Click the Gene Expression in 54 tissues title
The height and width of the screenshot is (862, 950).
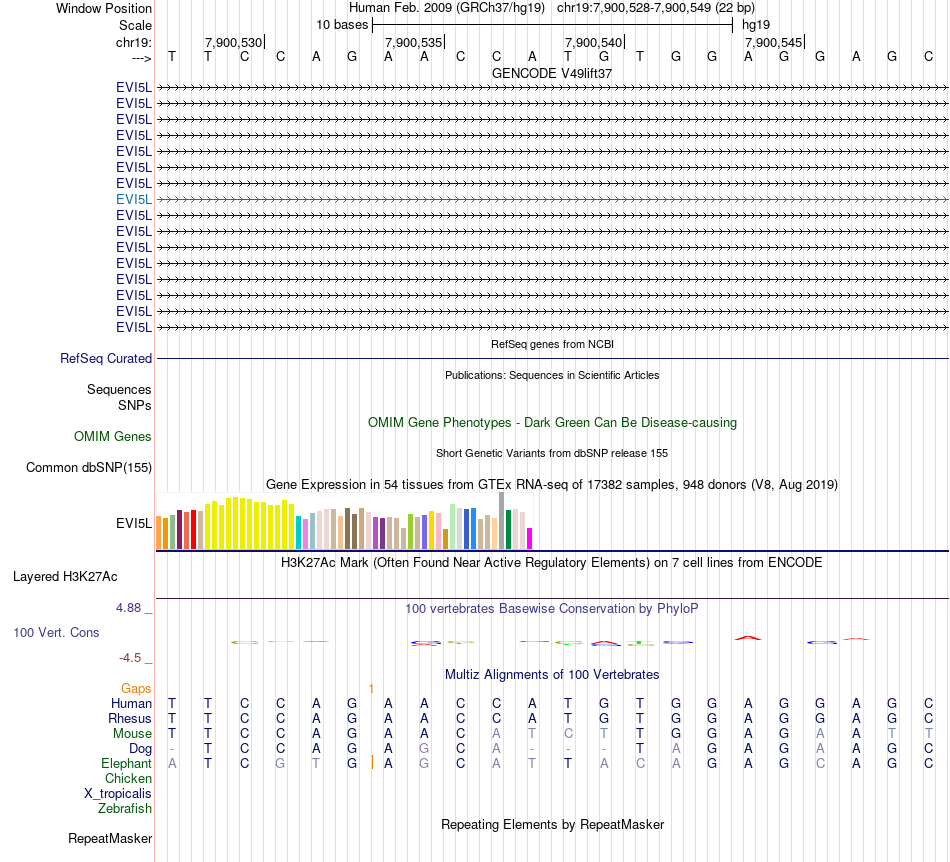552,485
